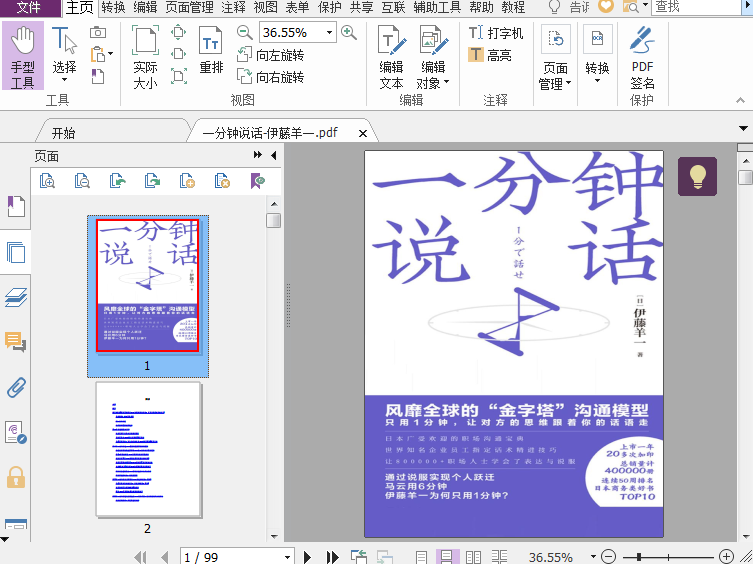Open the Security lock sidebar panel

(16, 477)
